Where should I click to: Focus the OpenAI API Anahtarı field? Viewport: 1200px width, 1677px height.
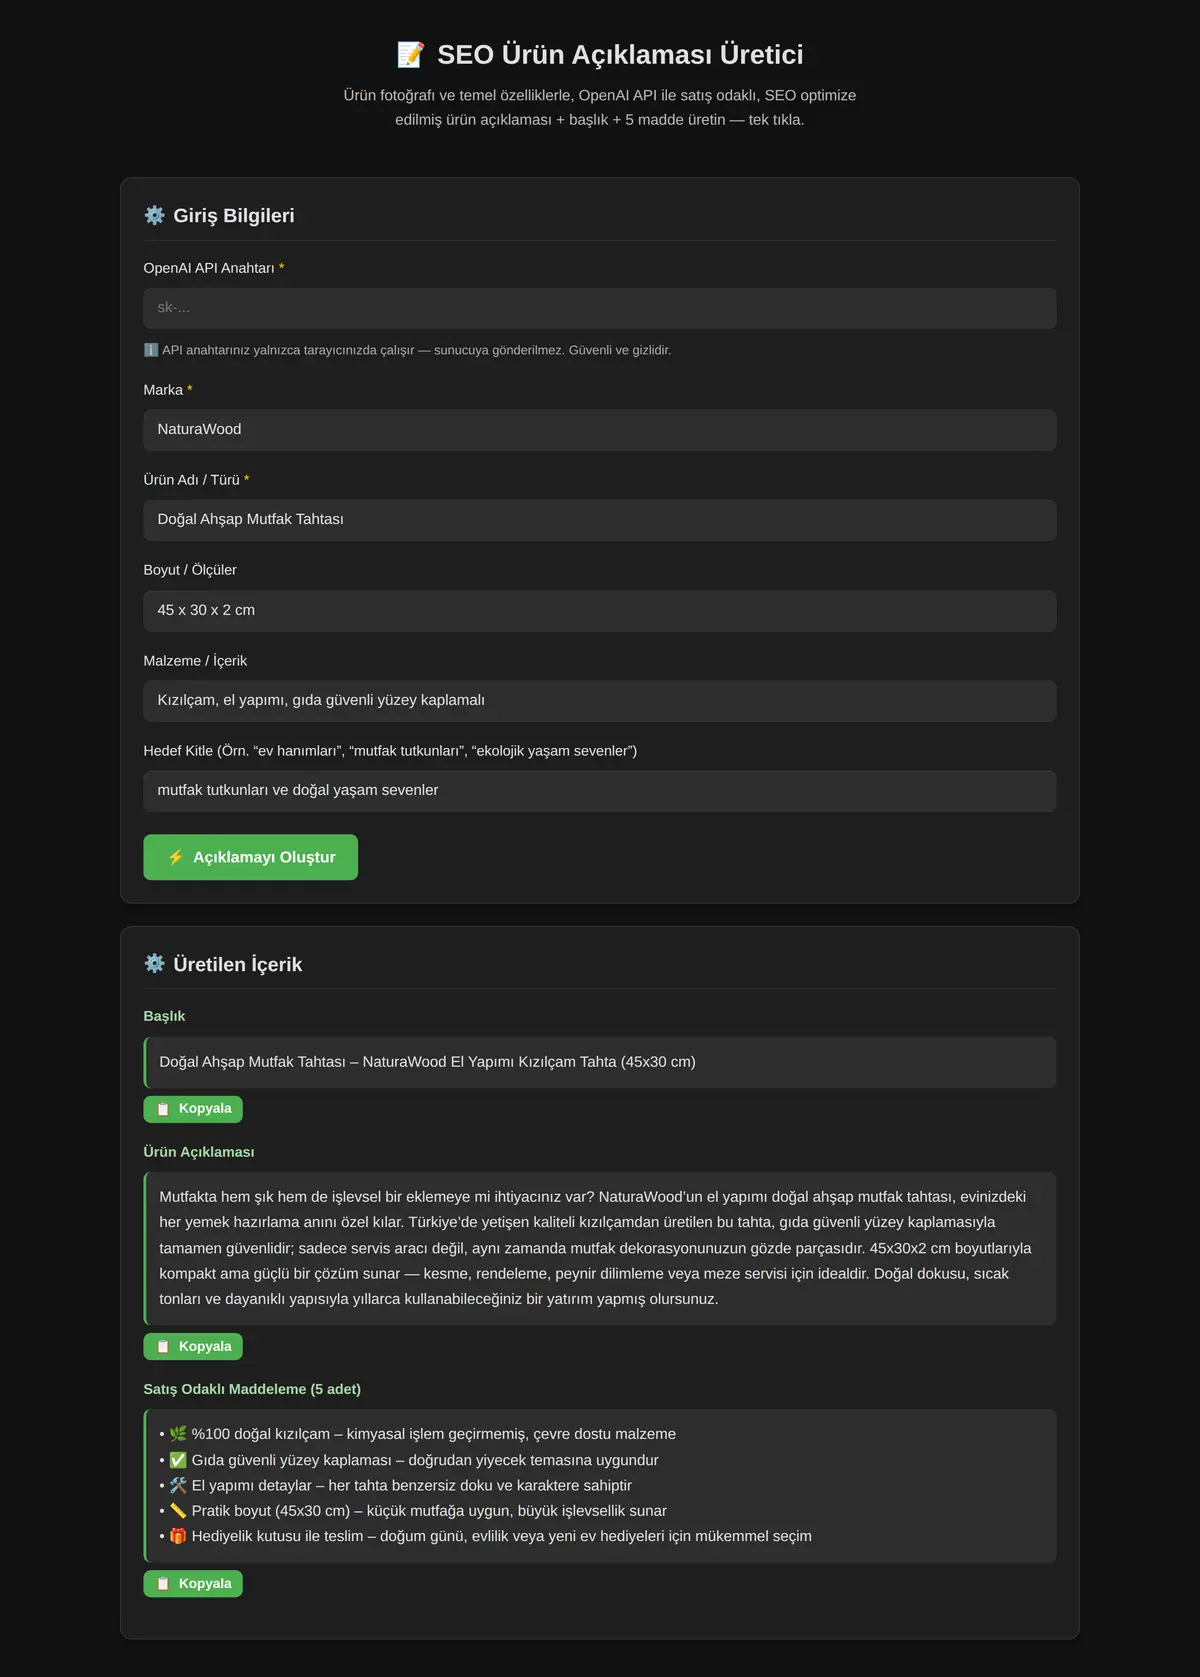[x=600, y=308]
